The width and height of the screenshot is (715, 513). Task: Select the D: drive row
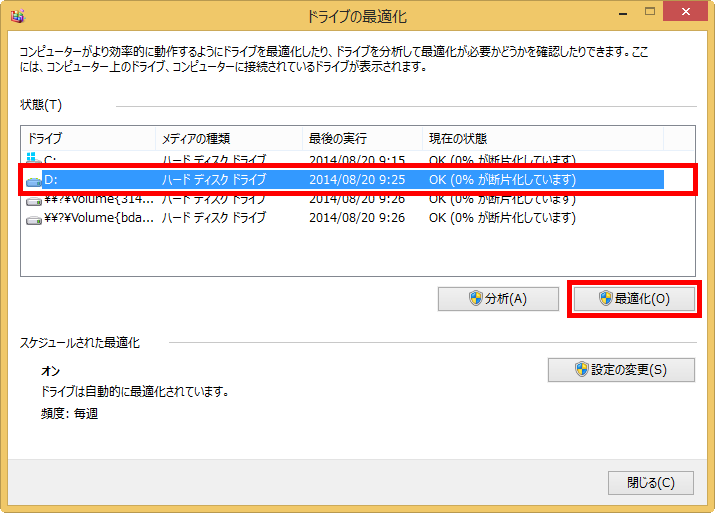pyautogui.click(x=345, y=180)
